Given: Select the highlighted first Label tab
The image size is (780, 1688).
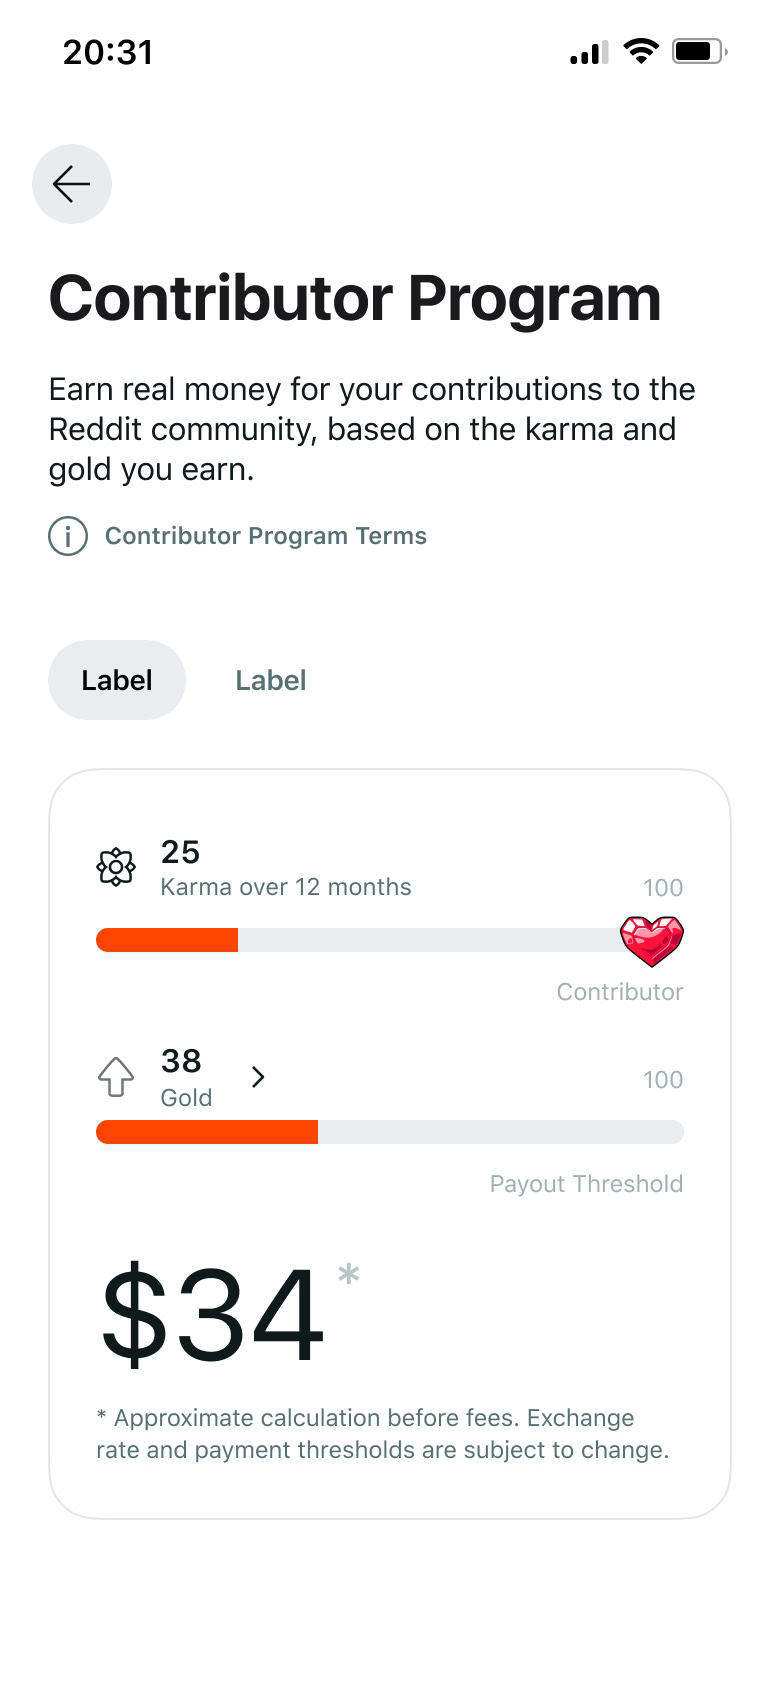Looking at the screenshot, I should coord(117,680).
